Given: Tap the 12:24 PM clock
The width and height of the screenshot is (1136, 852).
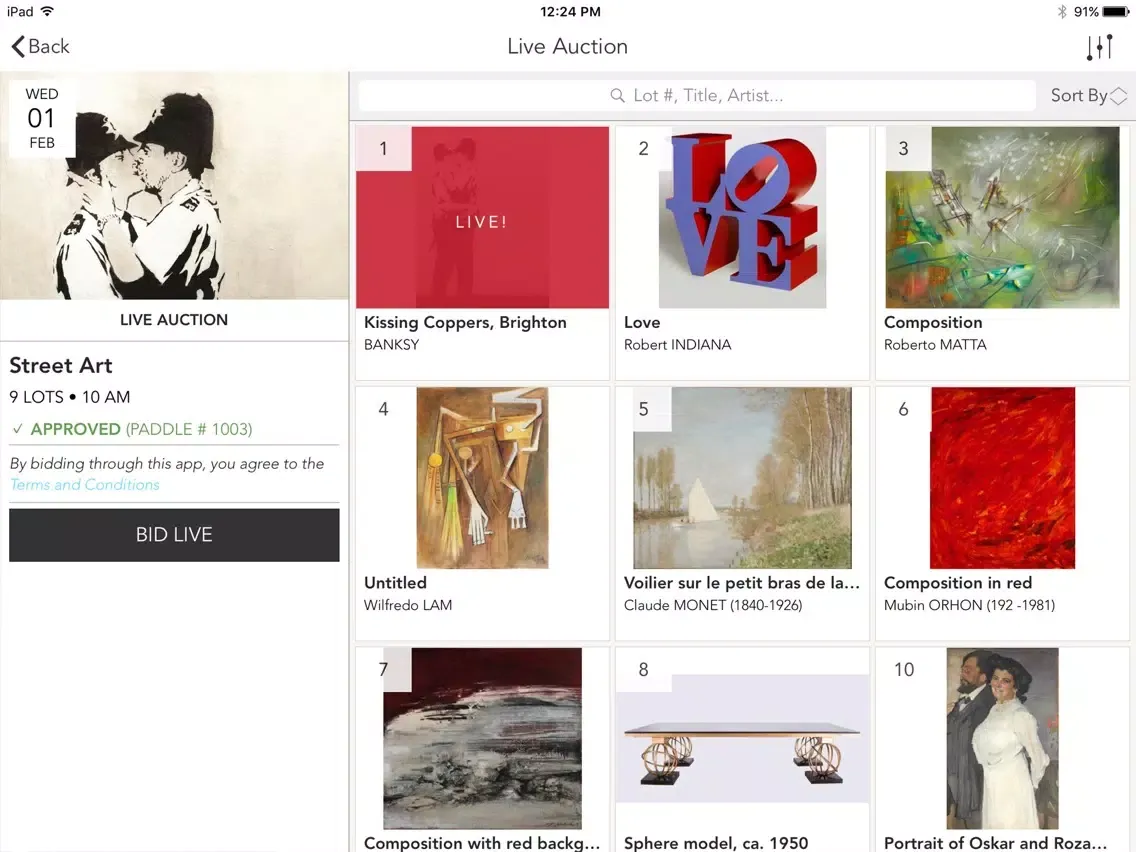Looking at the screenshot, I should coord(570,12).
